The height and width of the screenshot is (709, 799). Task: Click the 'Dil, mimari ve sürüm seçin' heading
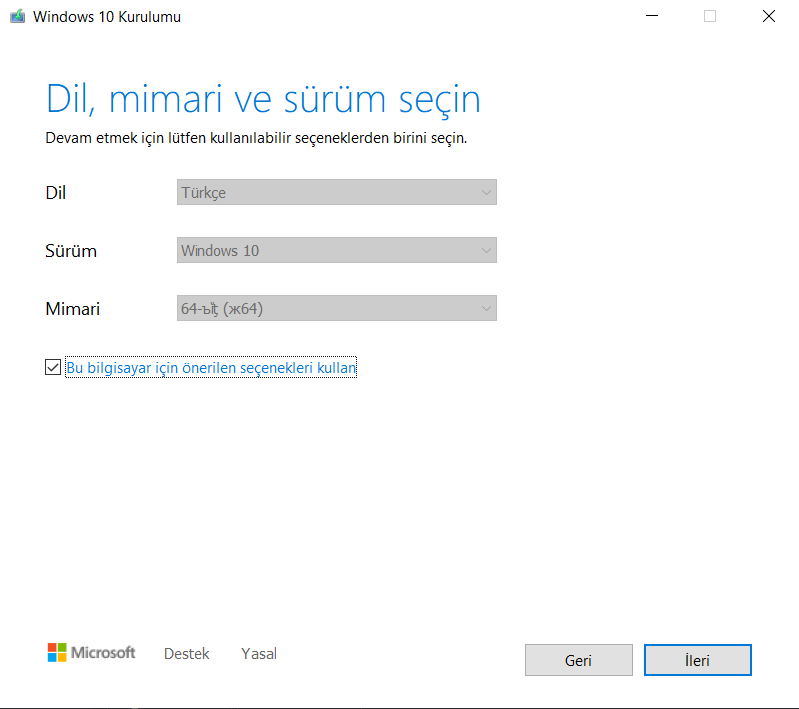263,99
